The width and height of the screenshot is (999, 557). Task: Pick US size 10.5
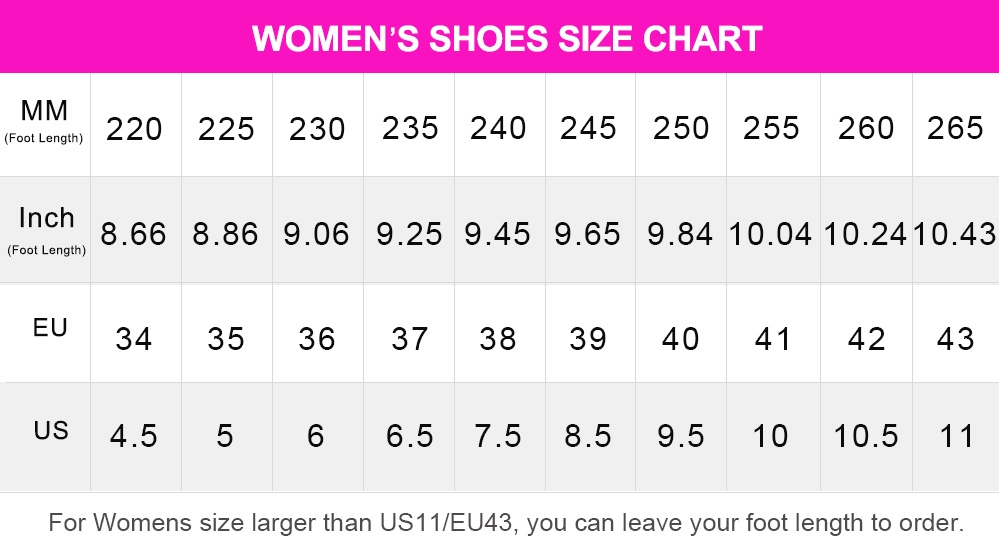click(x=866, y=437)
